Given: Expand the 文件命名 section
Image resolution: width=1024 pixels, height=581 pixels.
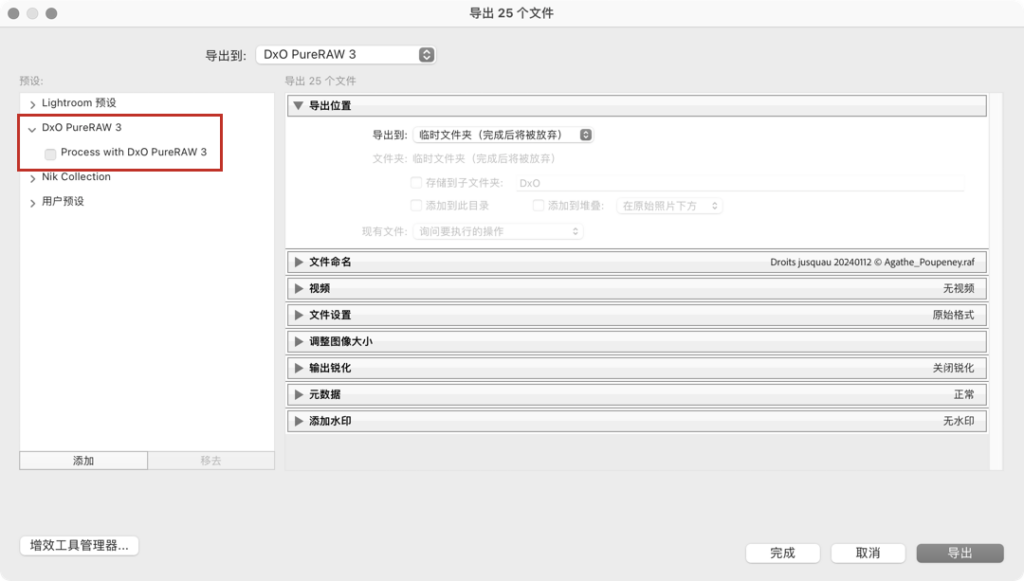Looking at the screenshot, I should click(x=298, y=262).
